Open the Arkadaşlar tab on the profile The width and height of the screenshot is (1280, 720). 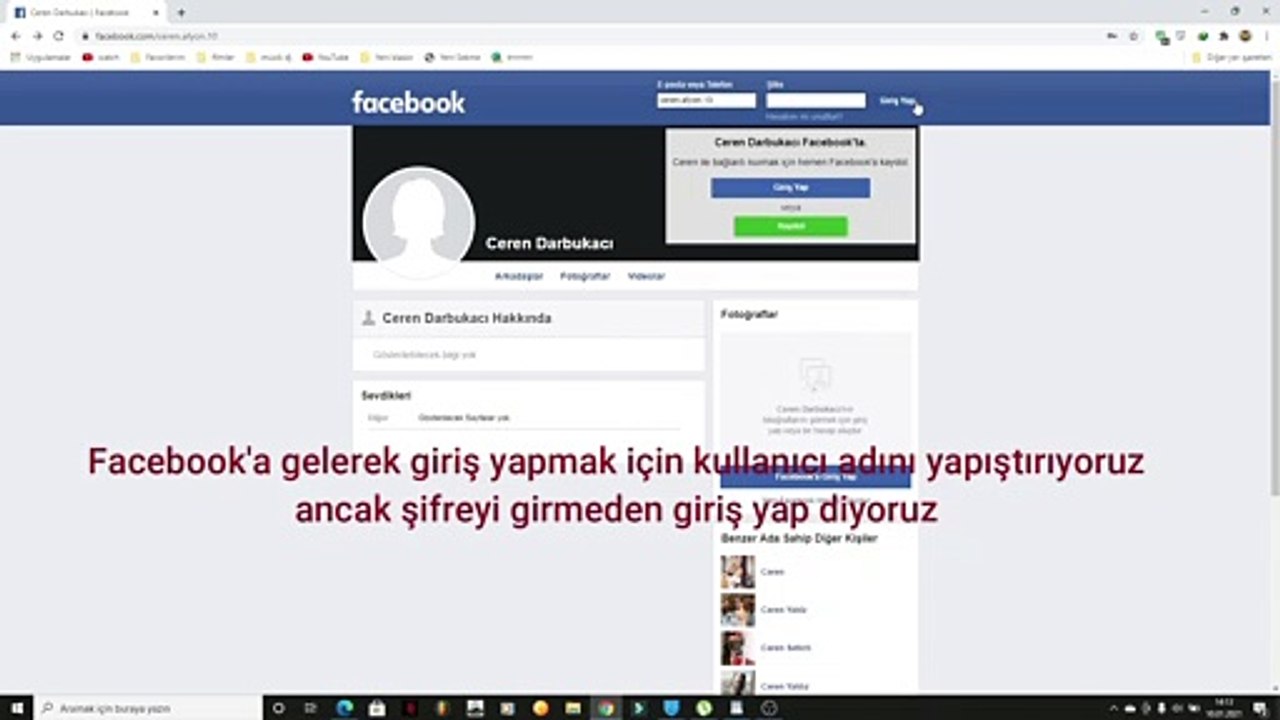click(x=519, y=276)
